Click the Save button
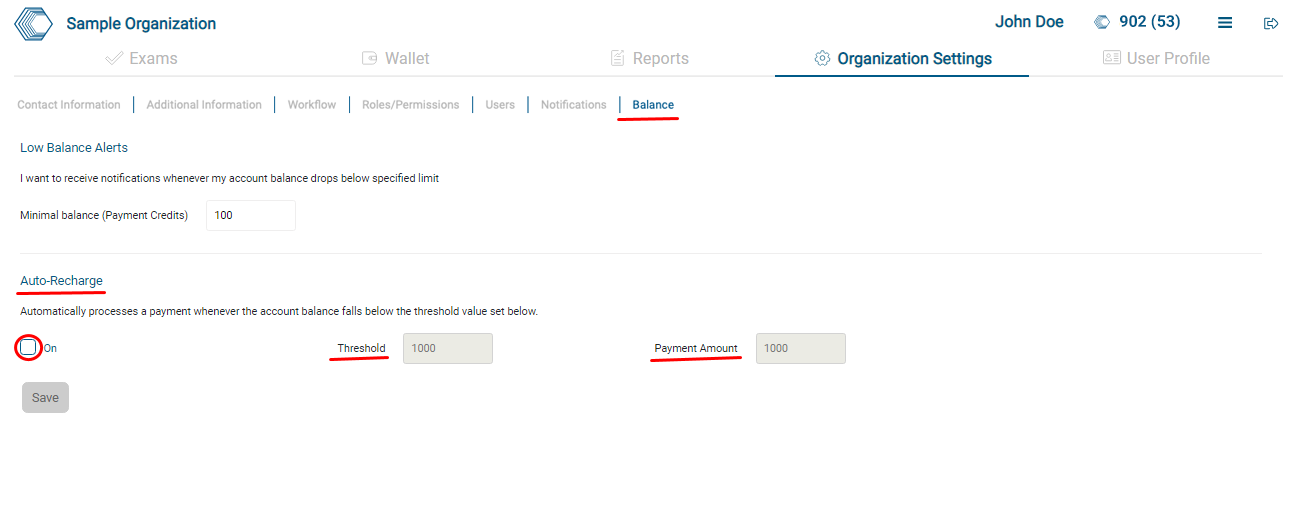Viewport: 1295px width, 528px height. [x=45, y=397]
